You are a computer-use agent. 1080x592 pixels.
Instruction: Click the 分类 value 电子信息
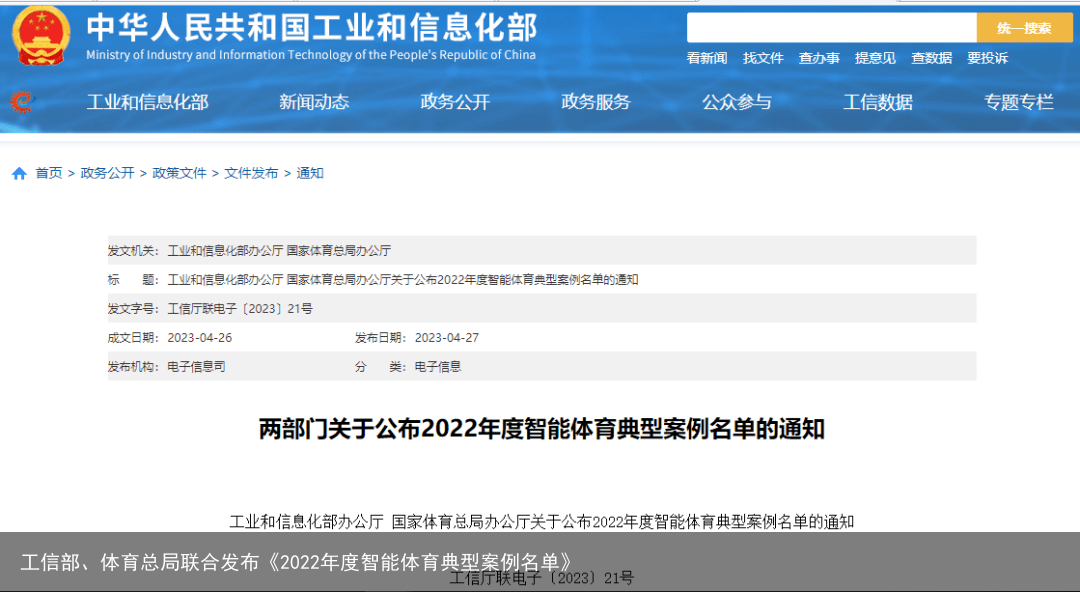[x=438, y=367]
